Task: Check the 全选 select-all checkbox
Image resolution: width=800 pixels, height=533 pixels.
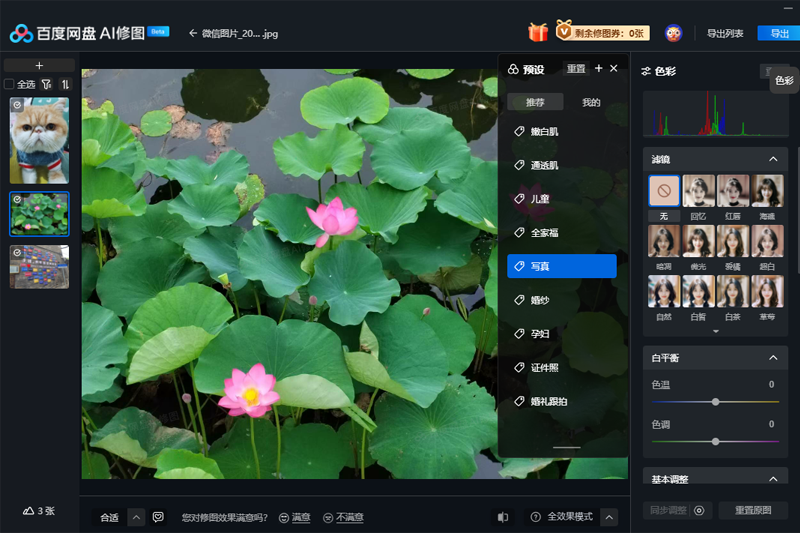Action: pos(10,85)
